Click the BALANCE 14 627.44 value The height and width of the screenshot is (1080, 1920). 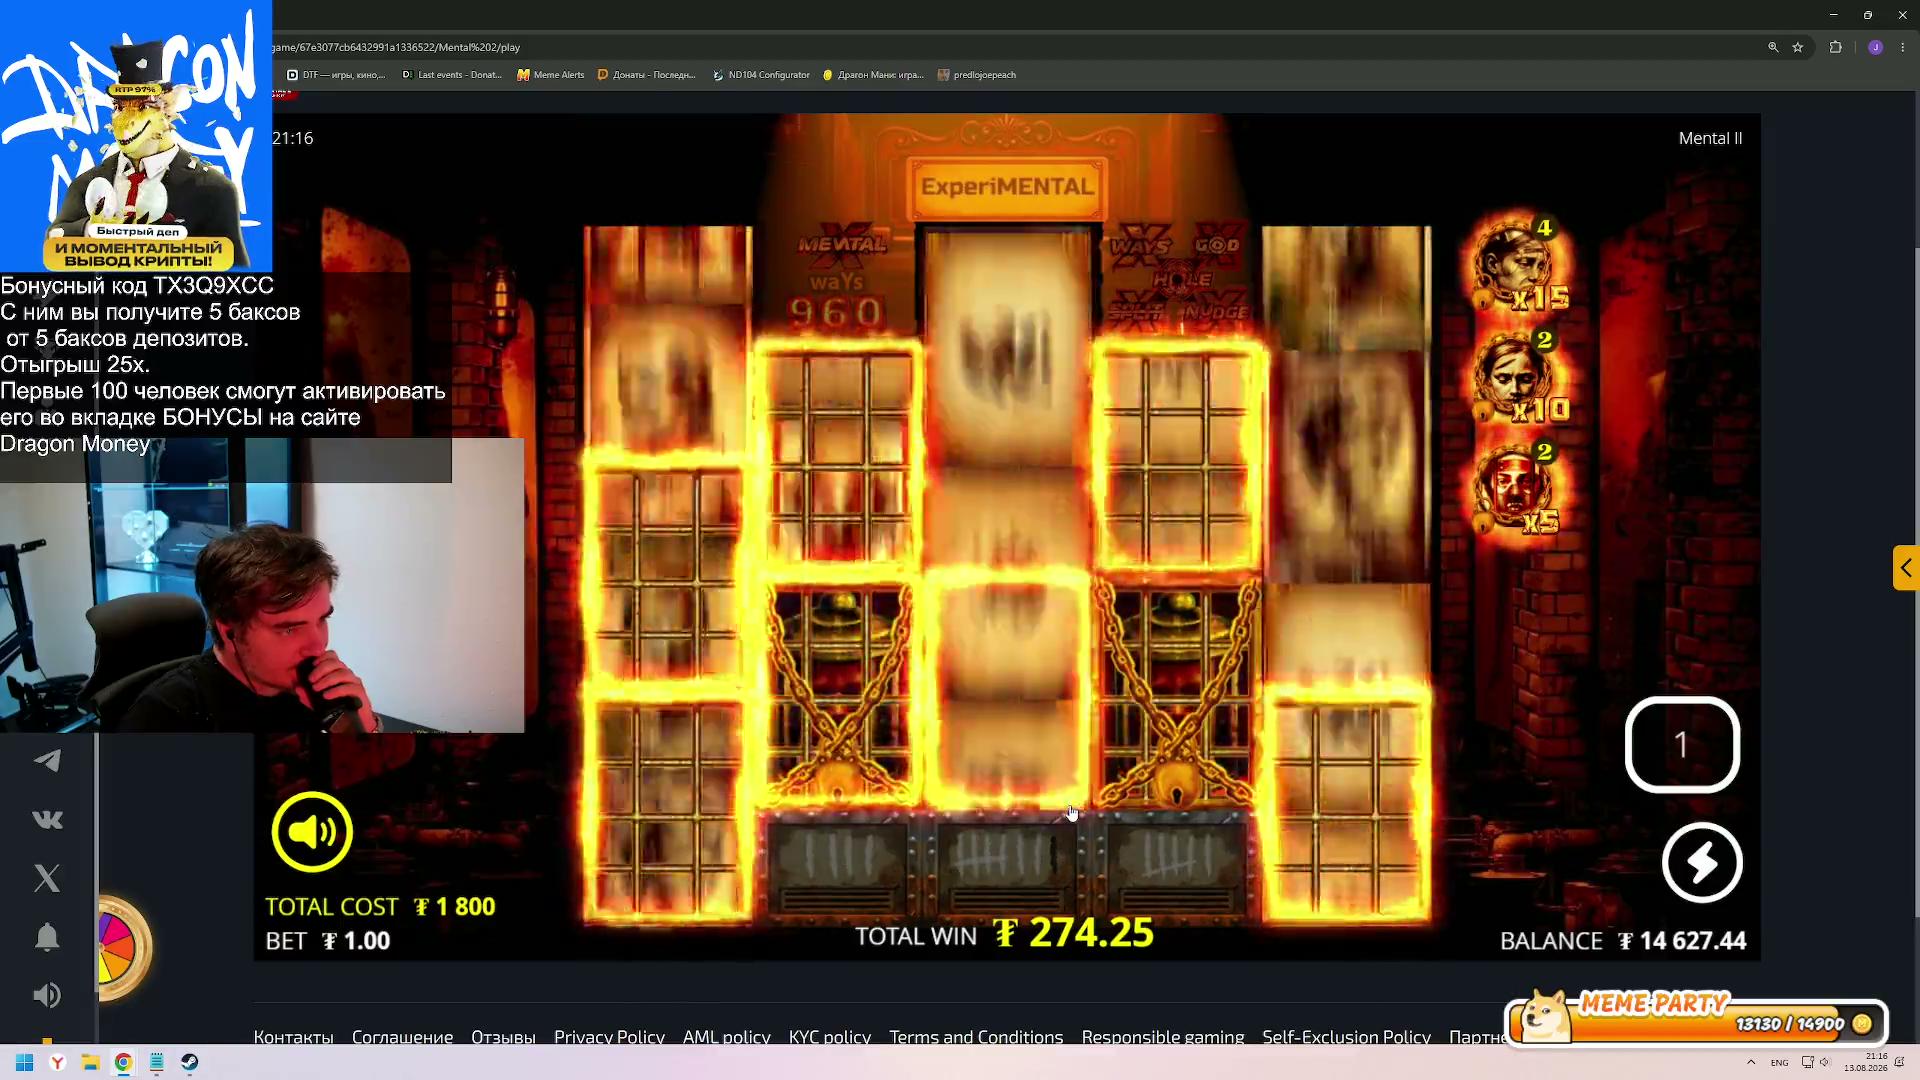click(x=1682, y=941)
